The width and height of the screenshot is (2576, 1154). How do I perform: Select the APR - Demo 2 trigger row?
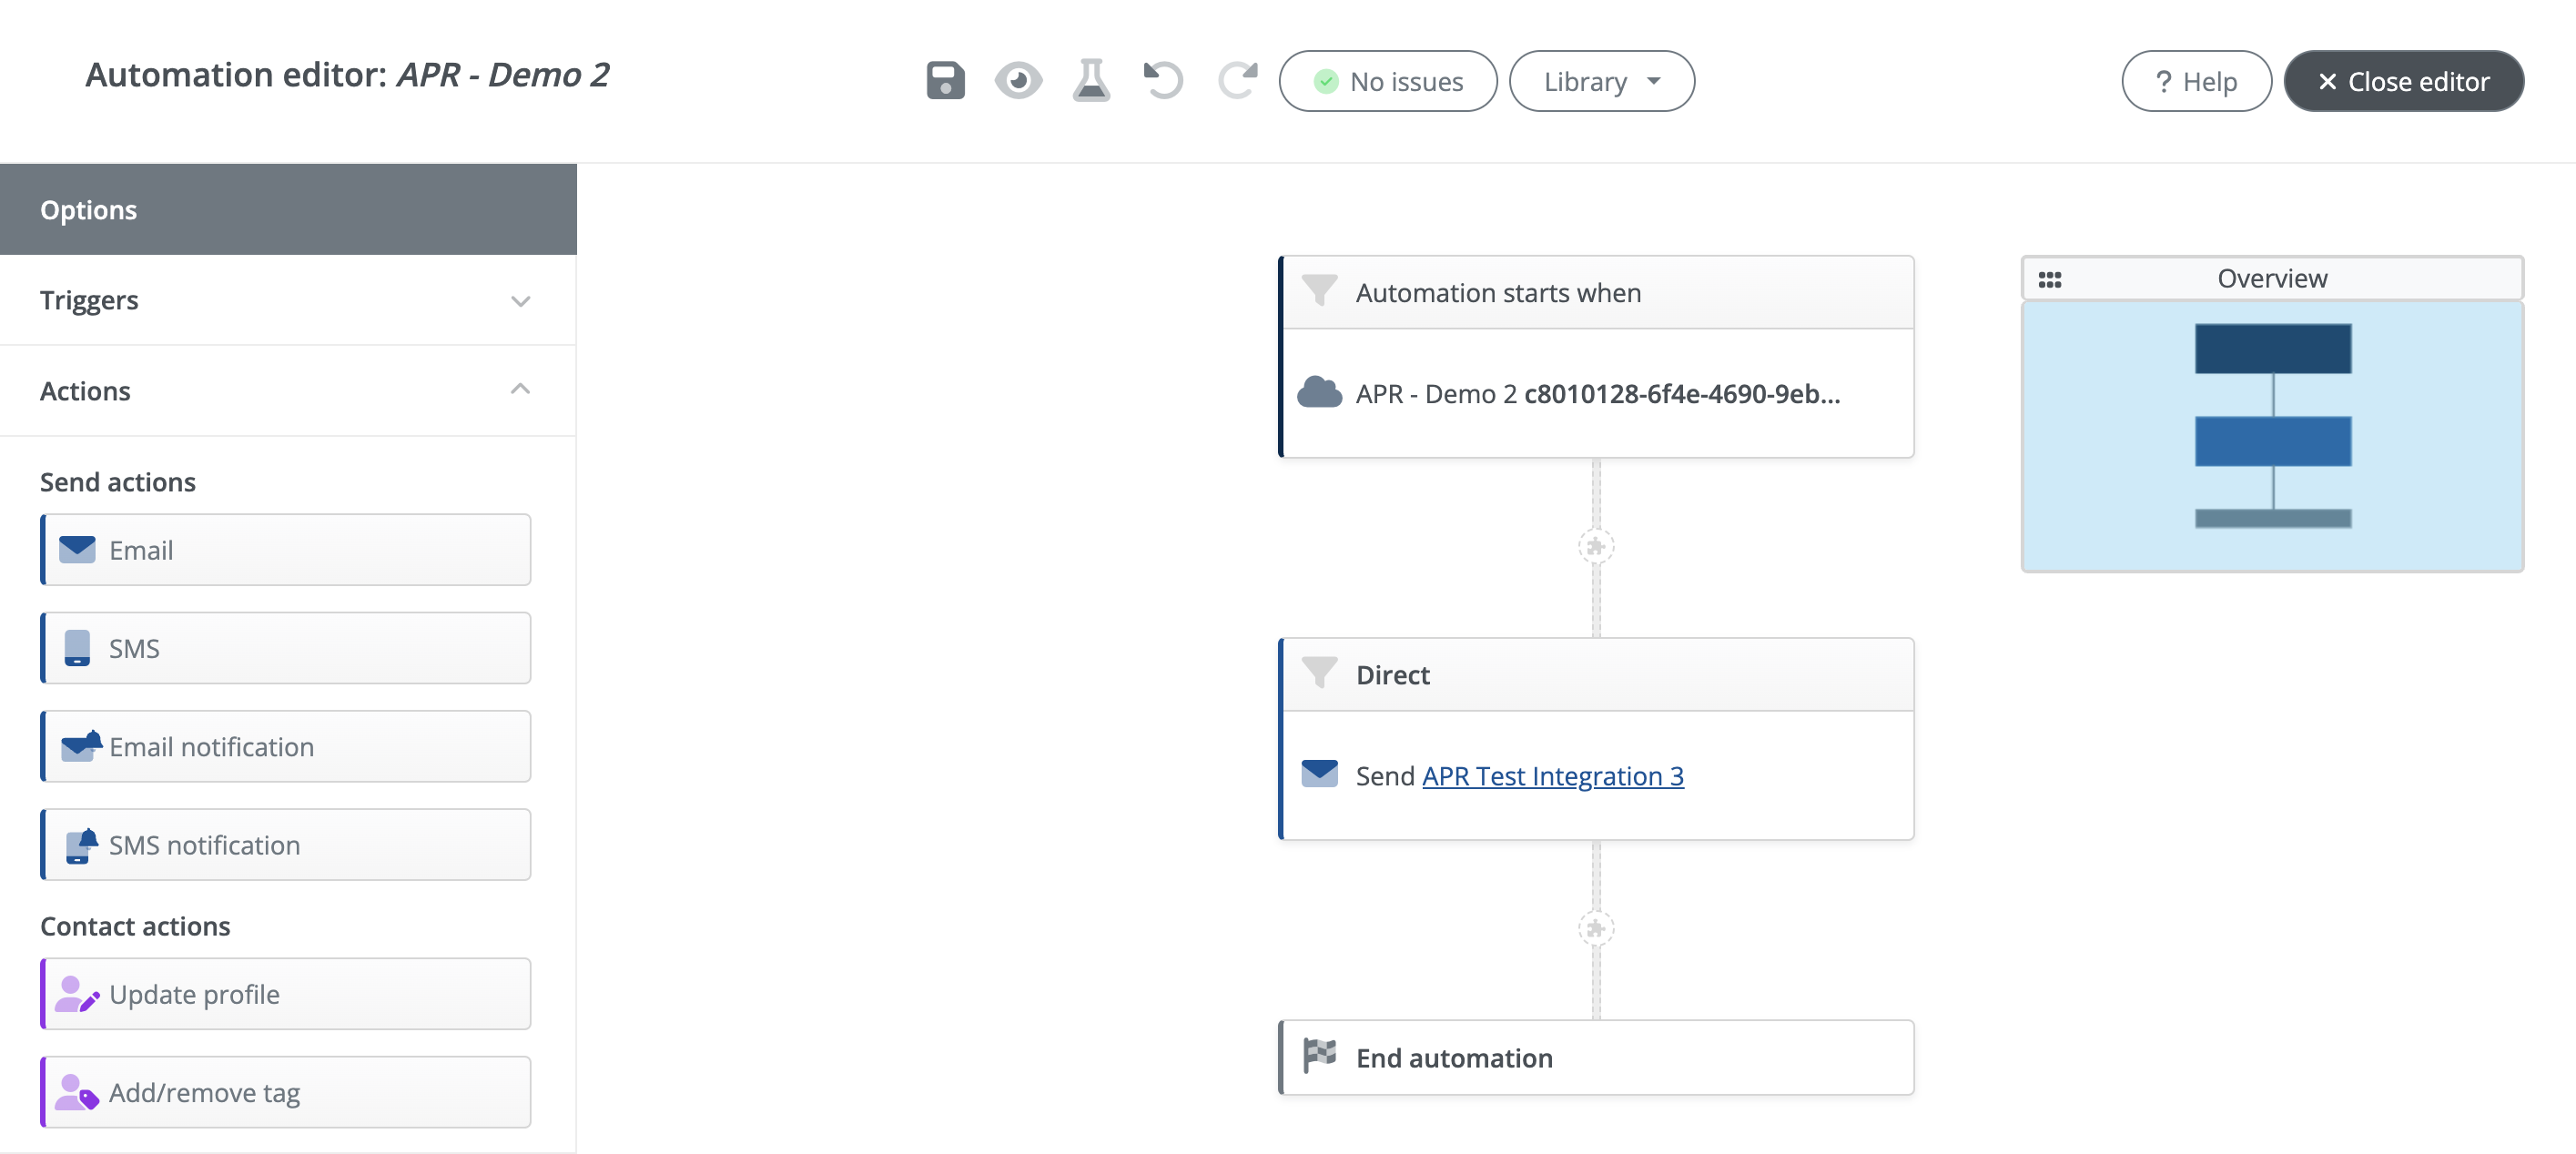1597,393
